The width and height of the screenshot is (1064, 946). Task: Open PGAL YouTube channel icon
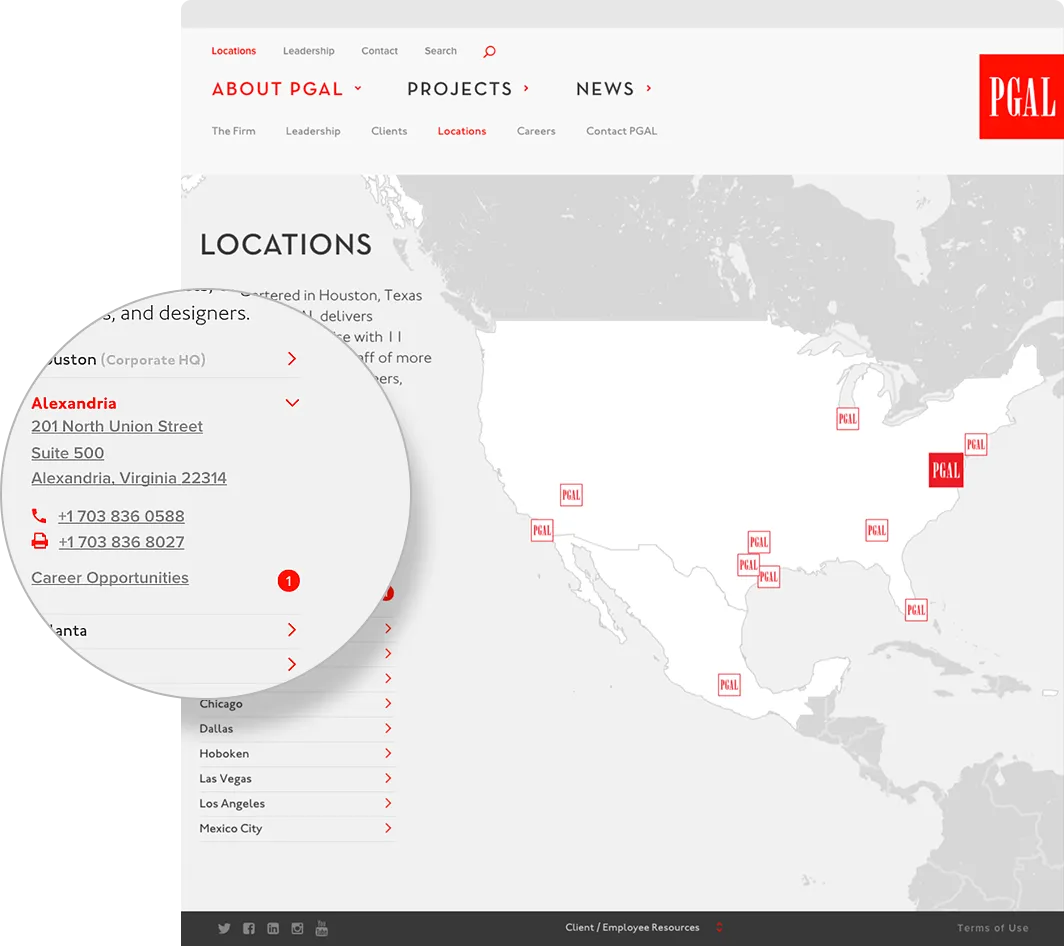(322, 928)
